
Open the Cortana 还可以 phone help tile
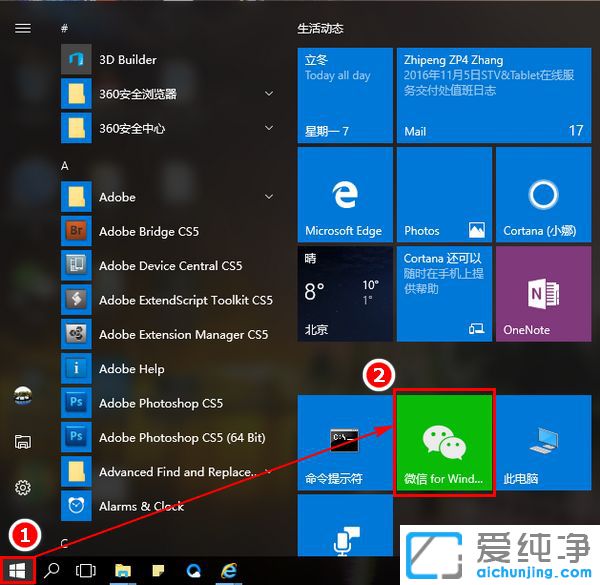[444, 294]
